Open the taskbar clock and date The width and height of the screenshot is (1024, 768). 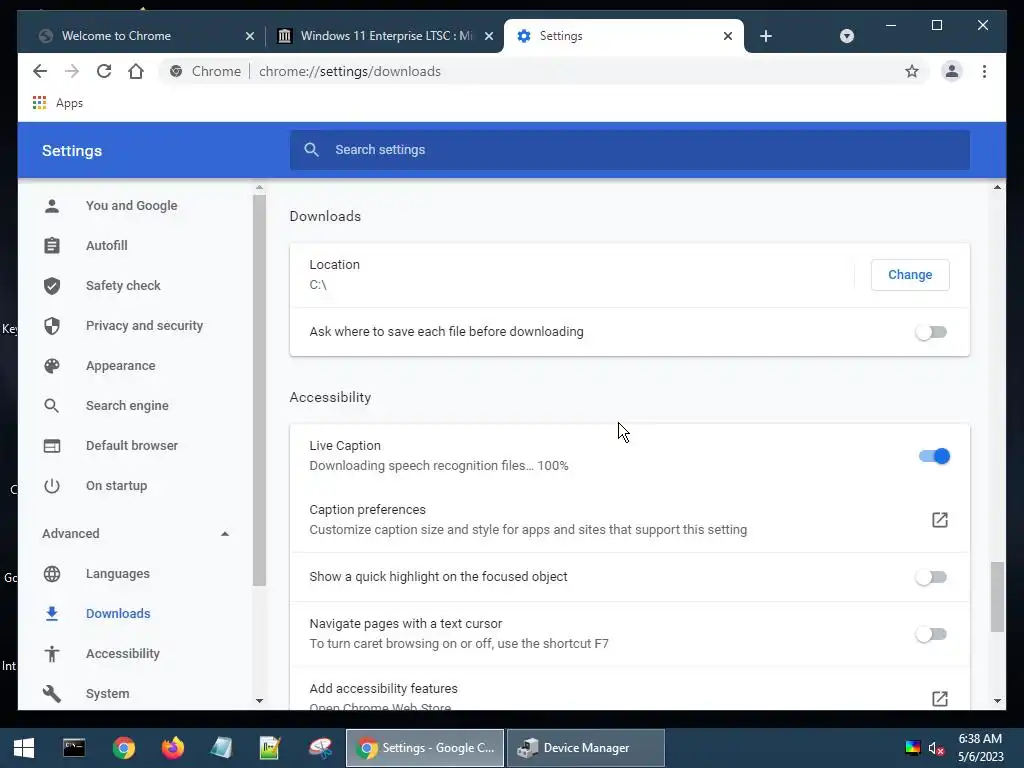coord(980,748)
